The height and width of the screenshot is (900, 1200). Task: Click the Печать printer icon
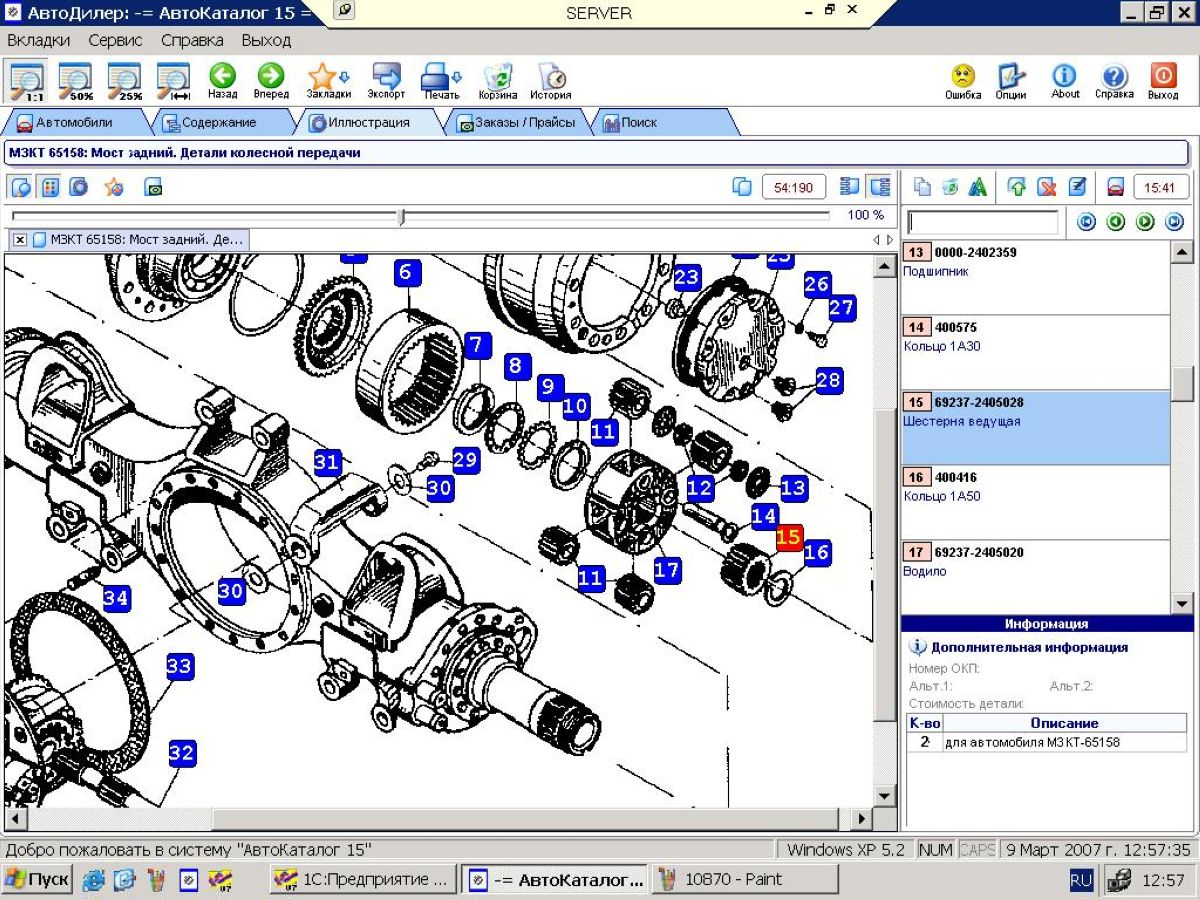pyautogui.click(x=441, y=80)
